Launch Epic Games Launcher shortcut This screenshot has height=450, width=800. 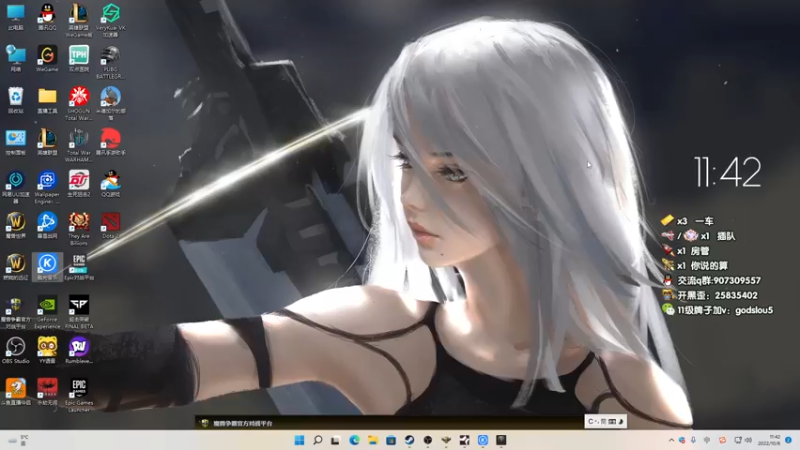(79, 395)
